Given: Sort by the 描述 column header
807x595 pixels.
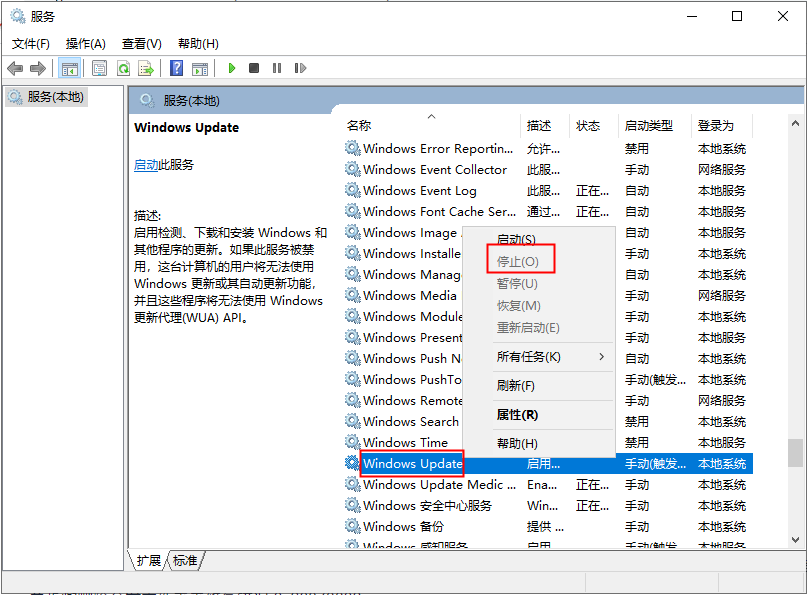Looking at the screenshot, I should [x=545, y=126].
